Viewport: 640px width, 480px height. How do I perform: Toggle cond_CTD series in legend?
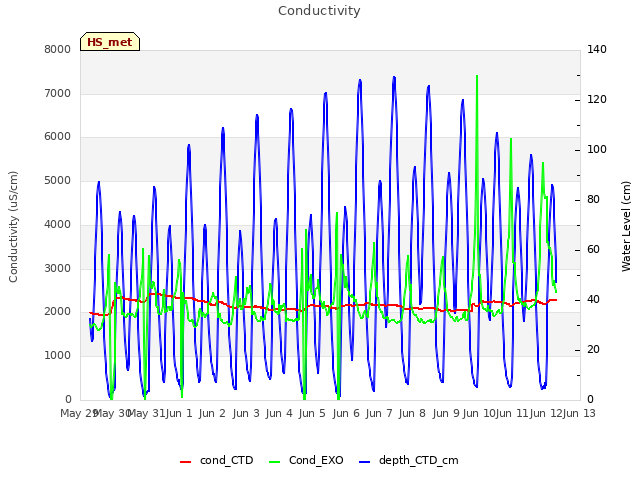tap(217, 460)
